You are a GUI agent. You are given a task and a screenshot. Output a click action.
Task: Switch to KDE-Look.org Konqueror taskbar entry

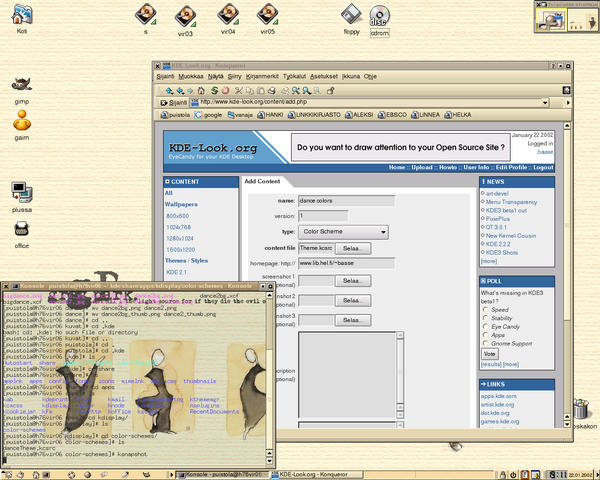click(316, 475)
